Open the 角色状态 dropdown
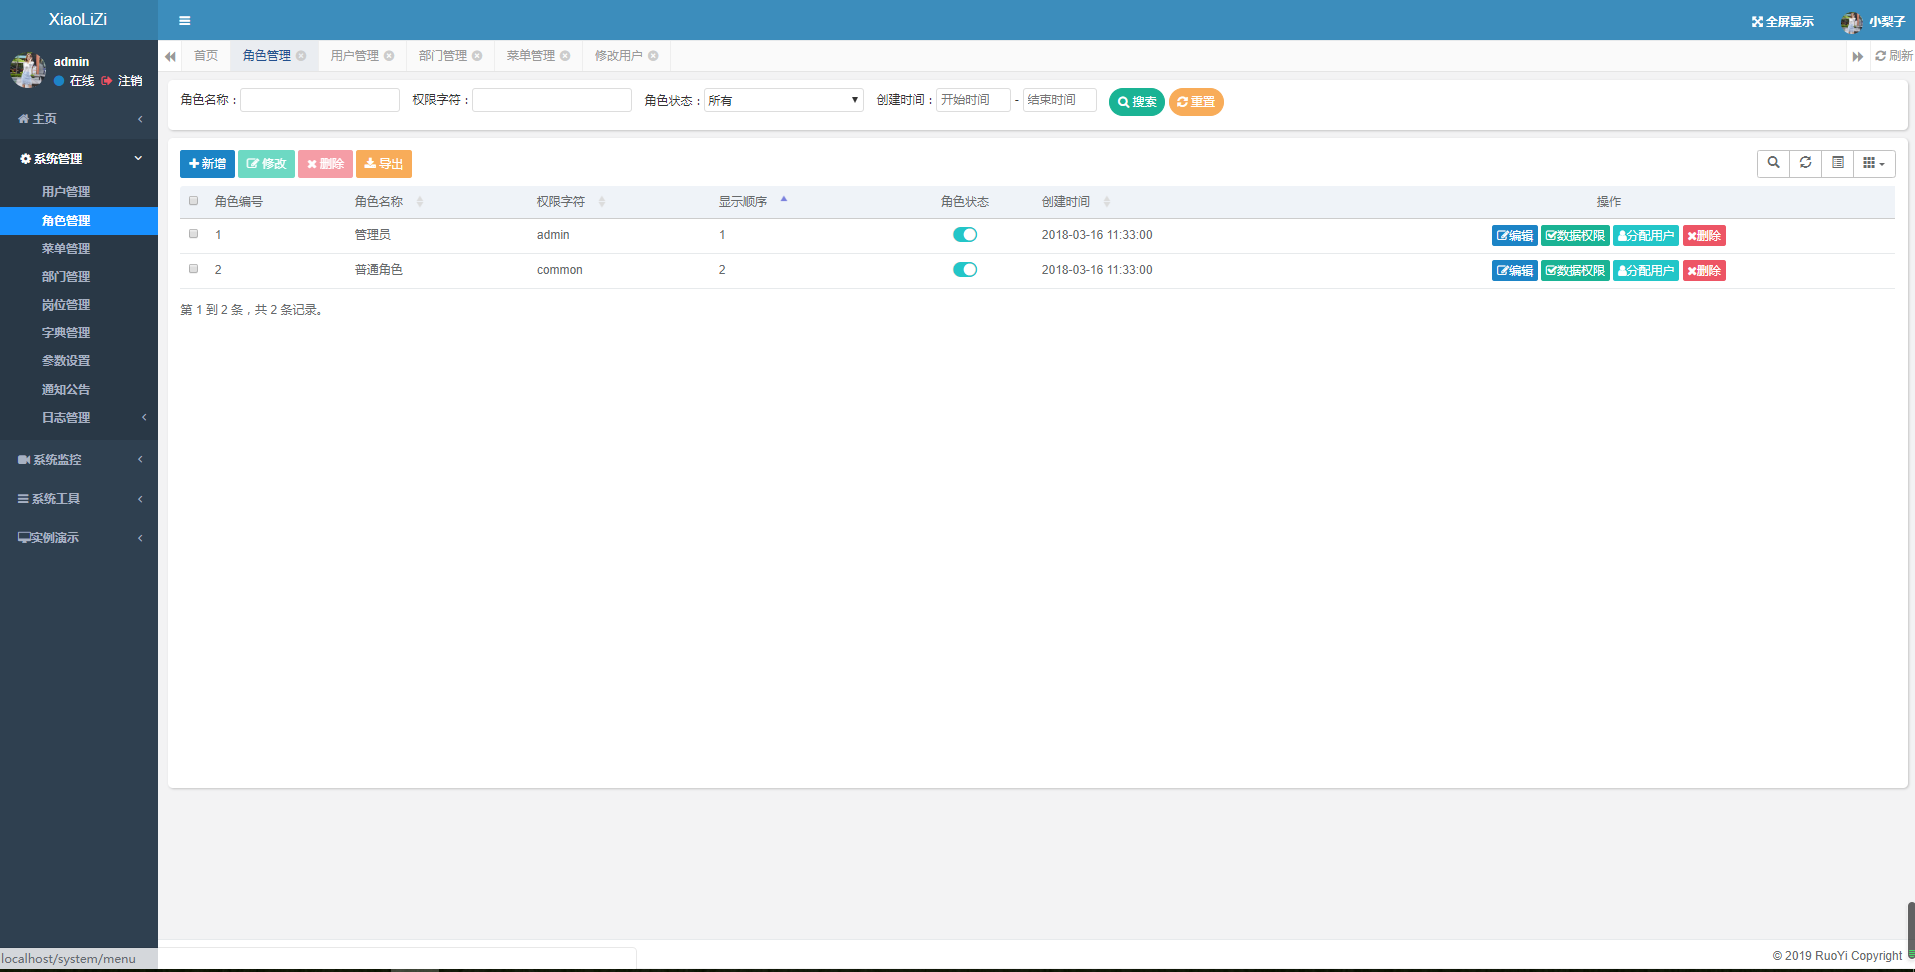The height and width of the screenshot is (972, 1915). click(x=784, y=100)
